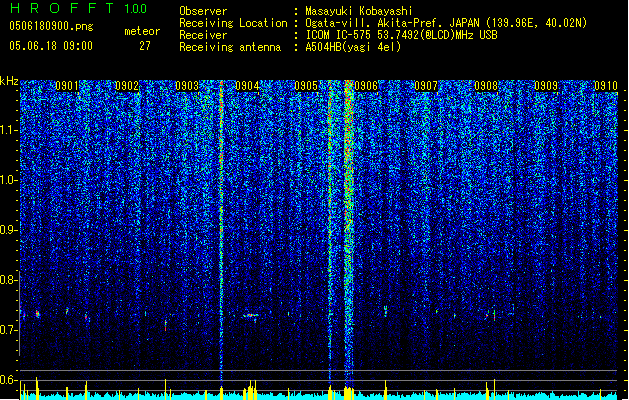The image size is (629, 400).
Task: Click the 0.9 frequency axis label
Action: pyautogui.click(x=9, y=230)
